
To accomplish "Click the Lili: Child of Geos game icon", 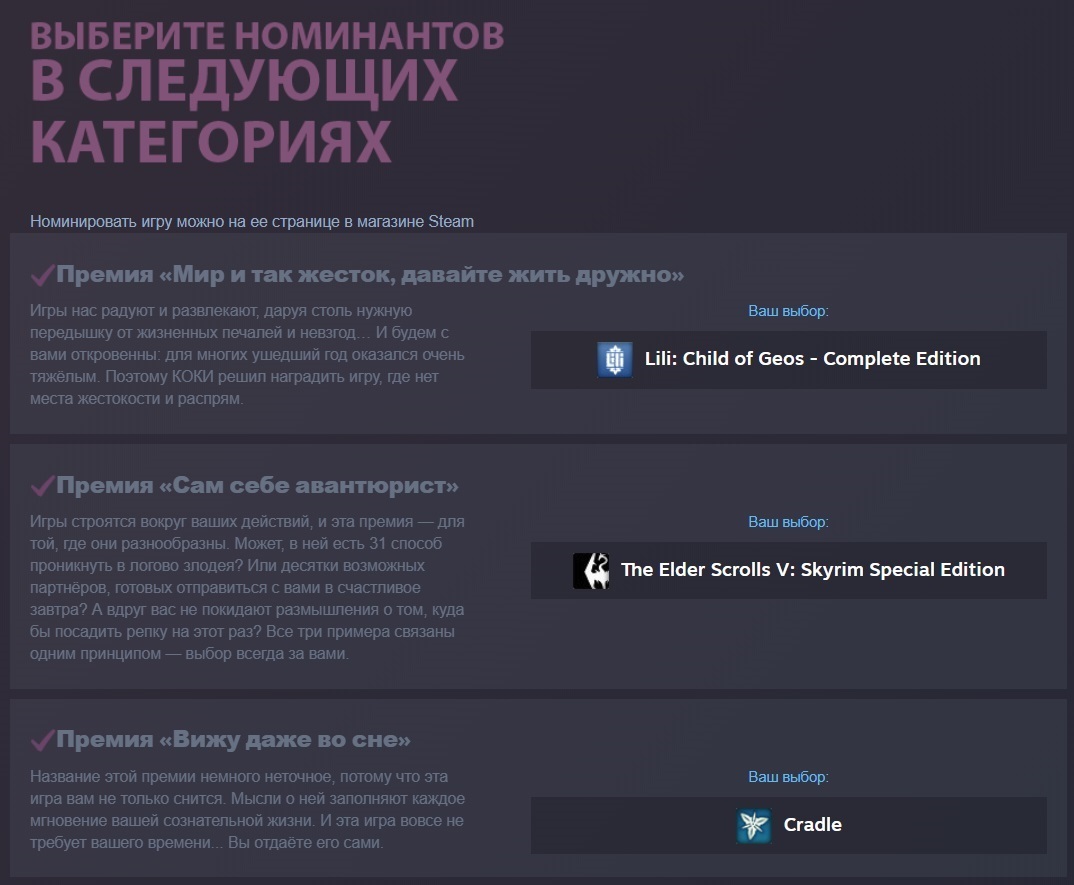I will (x=614, y=360).
